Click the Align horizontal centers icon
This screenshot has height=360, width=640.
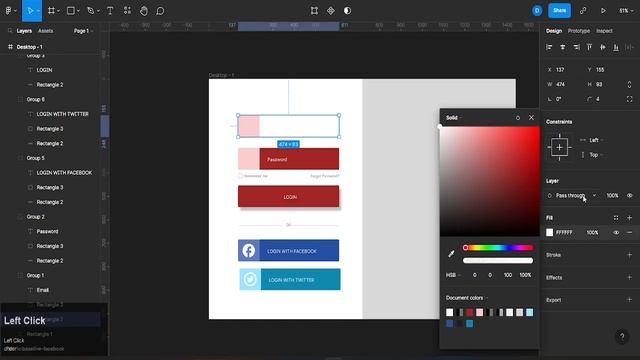(x=563, y=47)
